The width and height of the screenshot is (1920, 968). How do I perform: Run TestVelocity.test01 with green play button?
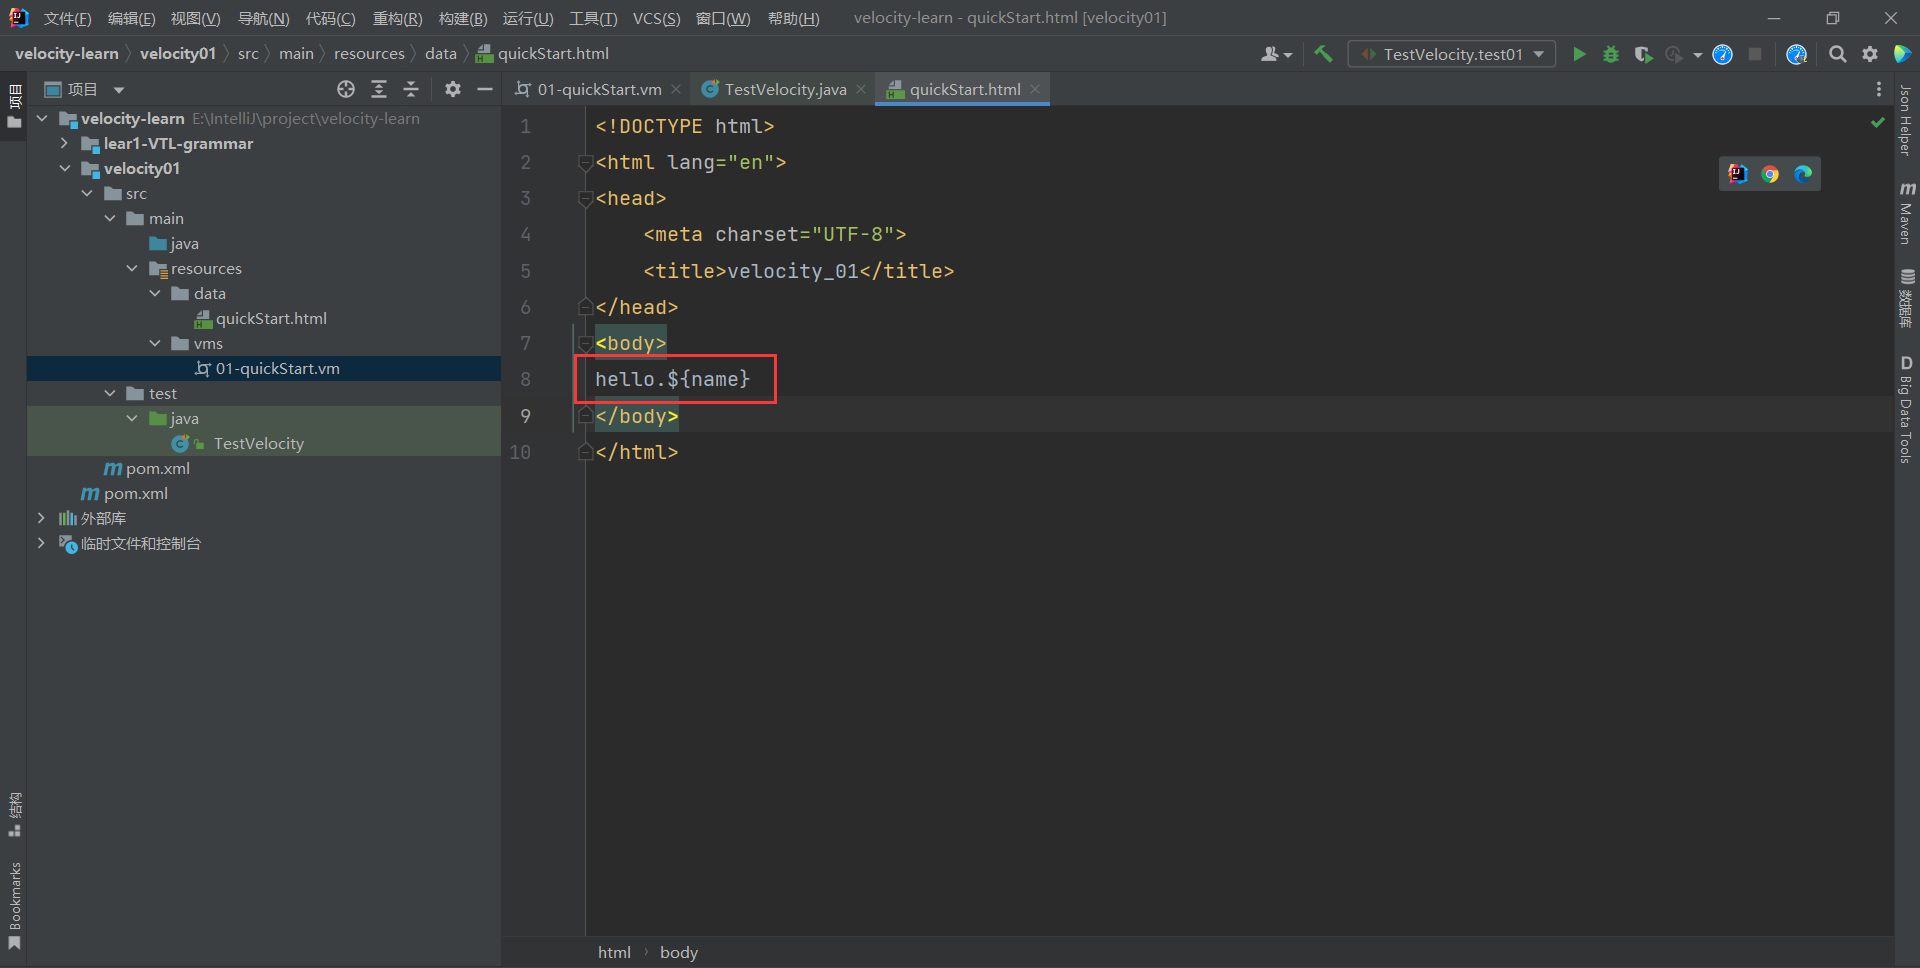coord(1579,54)
